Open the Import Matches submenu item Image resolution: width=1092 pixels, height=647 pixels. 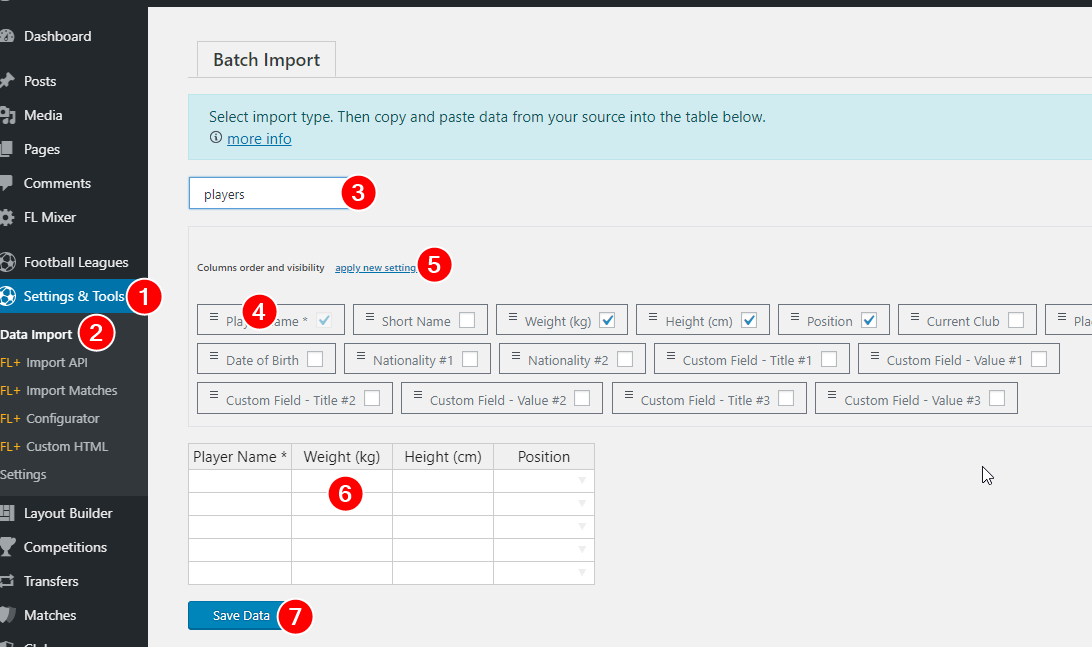(58, 390)
